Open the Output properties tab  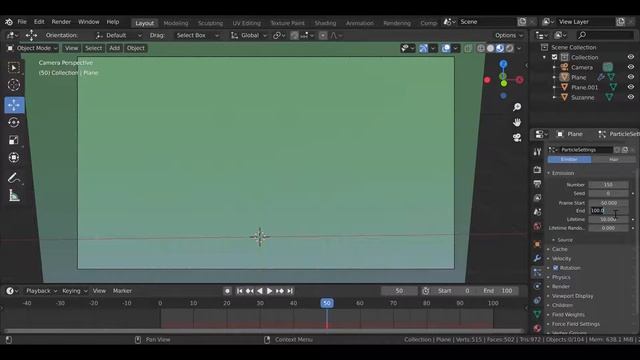tap(537, 184)
